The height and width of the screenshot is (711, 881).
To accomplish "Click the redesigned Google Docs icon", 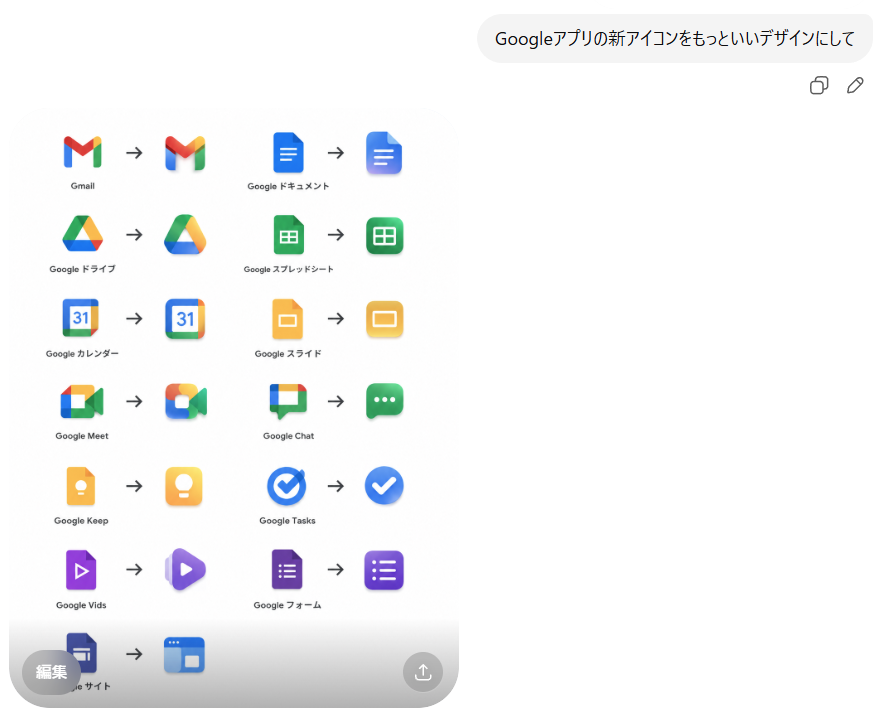I will (384, 153).
